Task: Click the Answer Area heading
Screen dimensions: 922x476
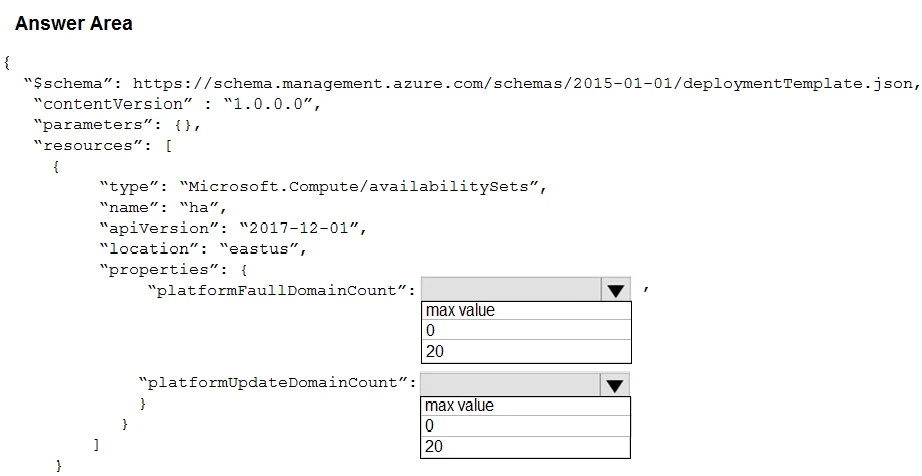Action: point(74,23)
